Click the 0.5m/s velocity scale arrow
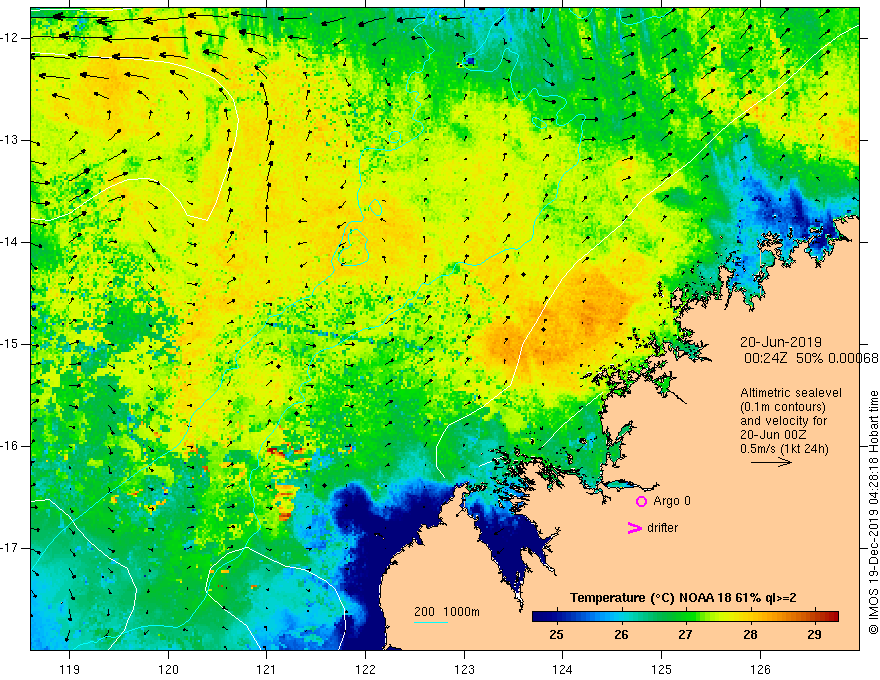This screenshot has height=680, width=880. [771, 462]
